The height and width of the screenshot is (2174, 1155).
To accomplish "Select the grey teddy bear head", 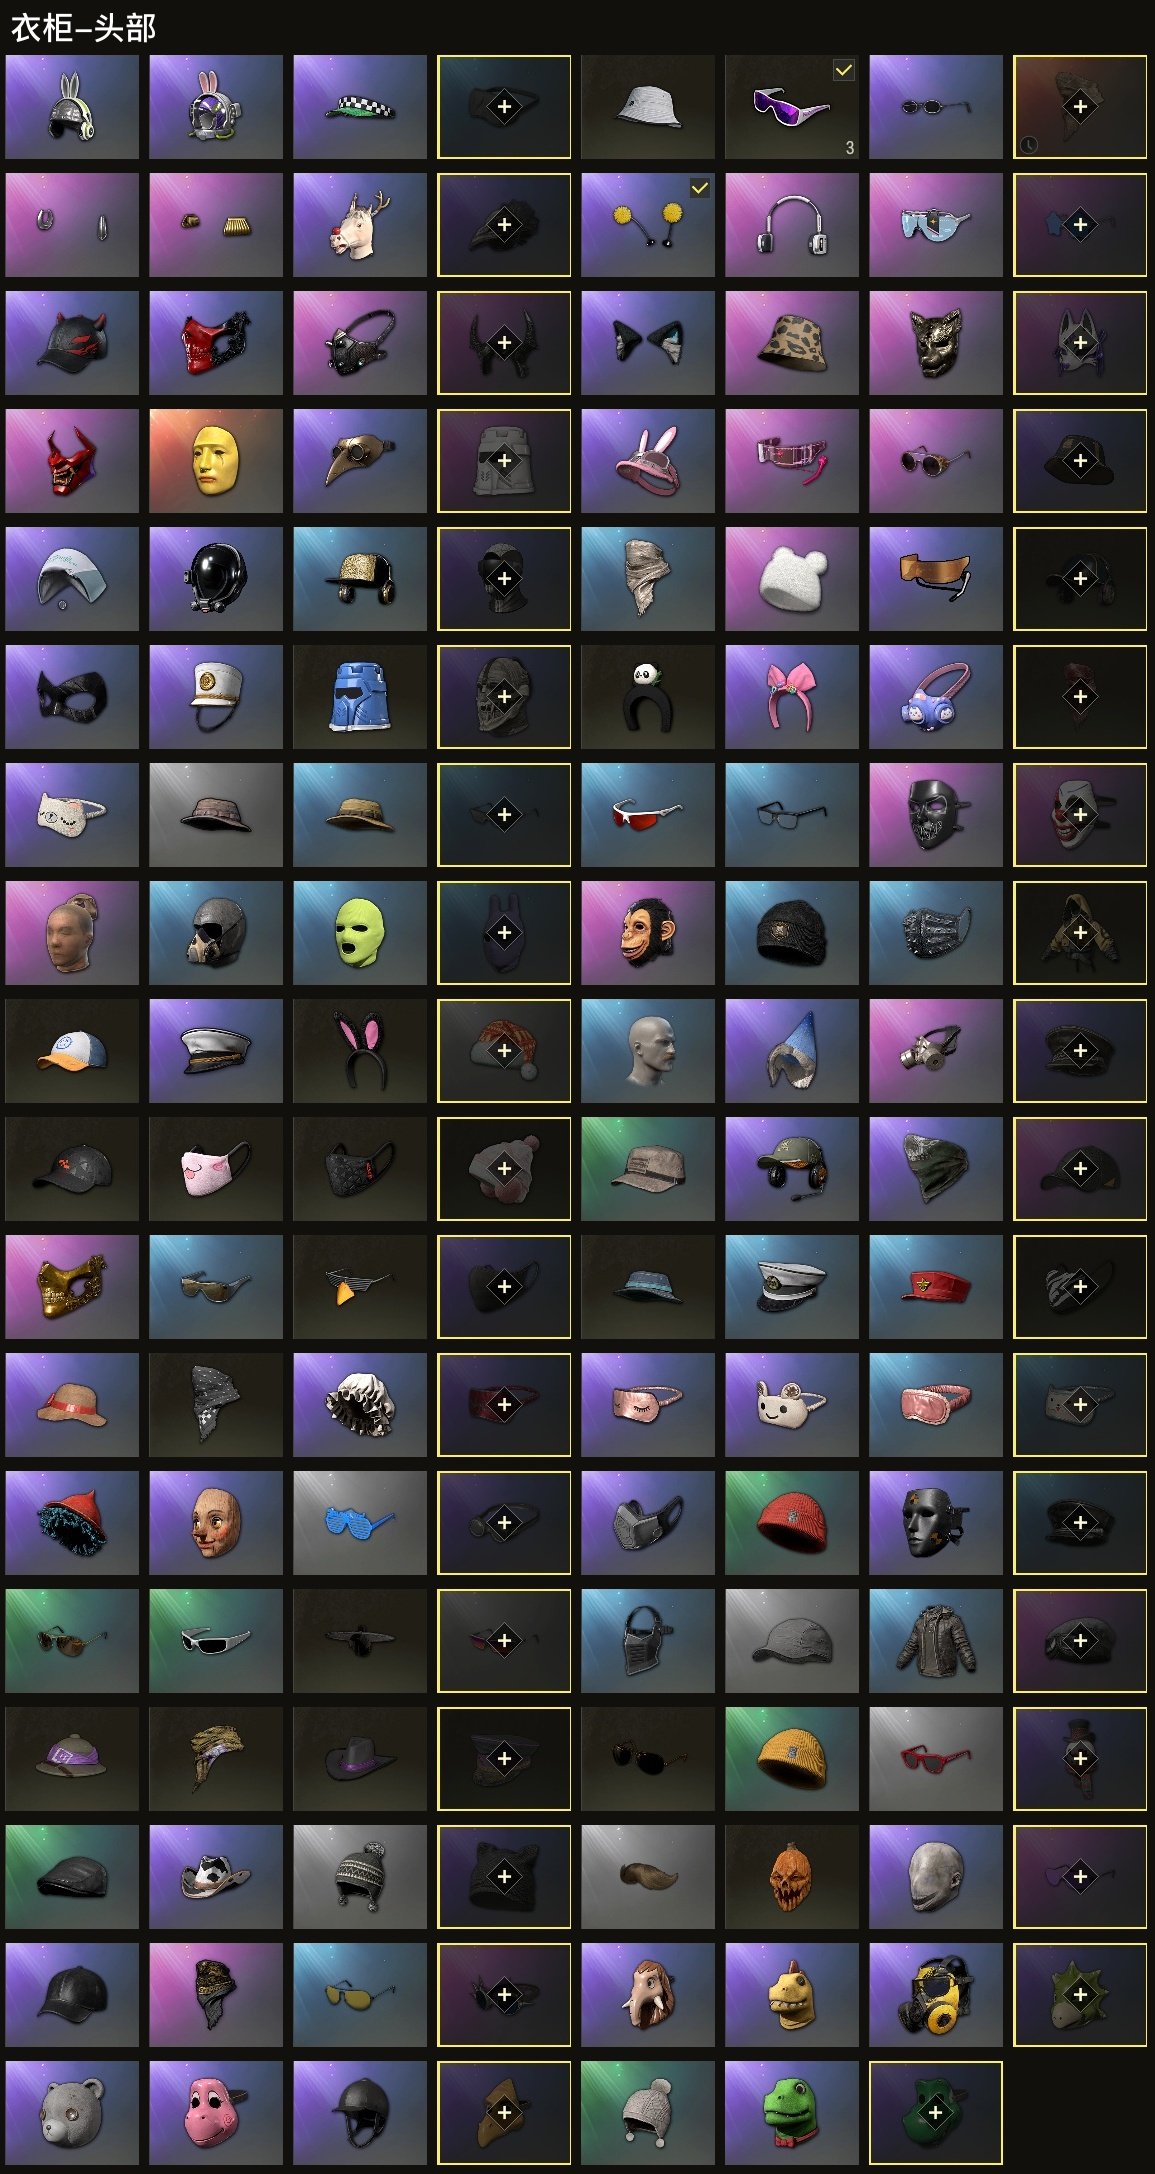I will 72,2113.
